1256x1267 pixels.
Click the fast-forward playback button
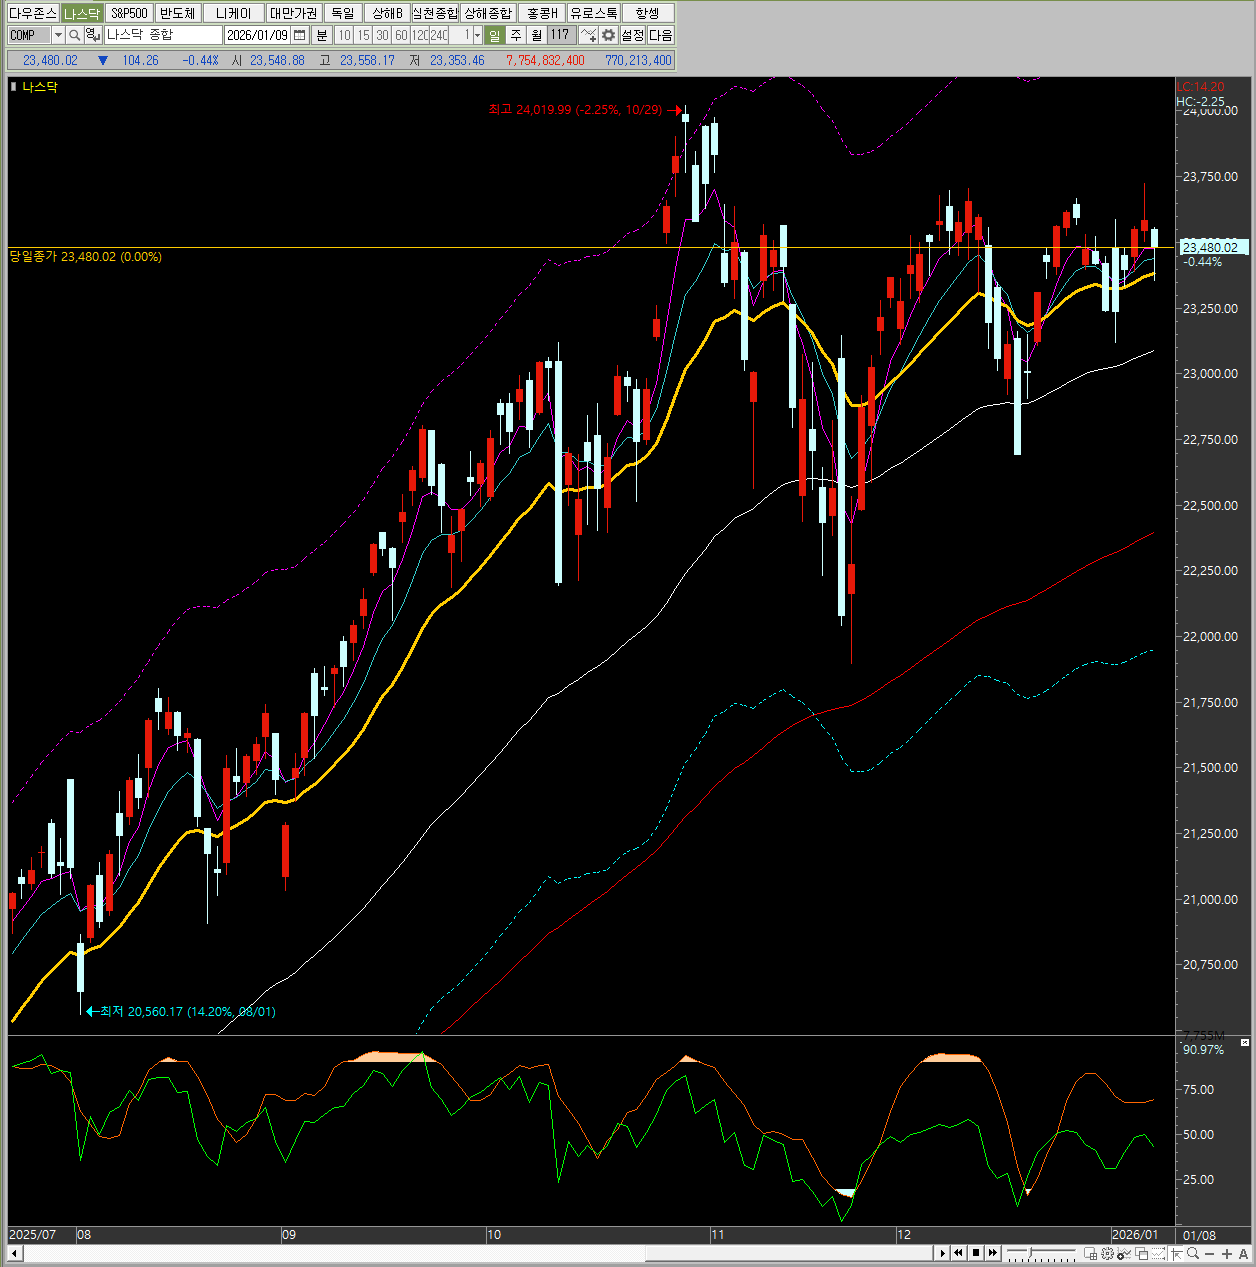[993, 1253]
